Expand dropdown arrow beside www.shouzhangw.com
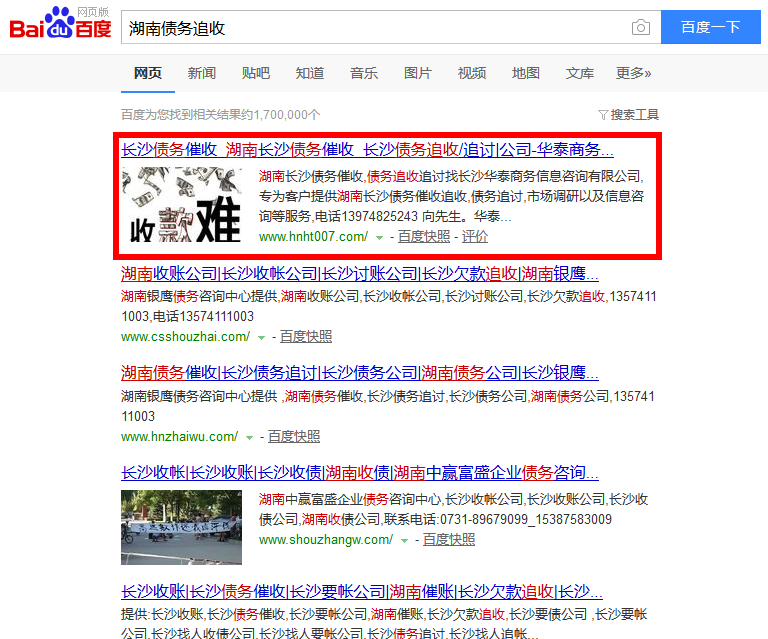The height and width of the screenshot is (639, 768). point(405,541)
